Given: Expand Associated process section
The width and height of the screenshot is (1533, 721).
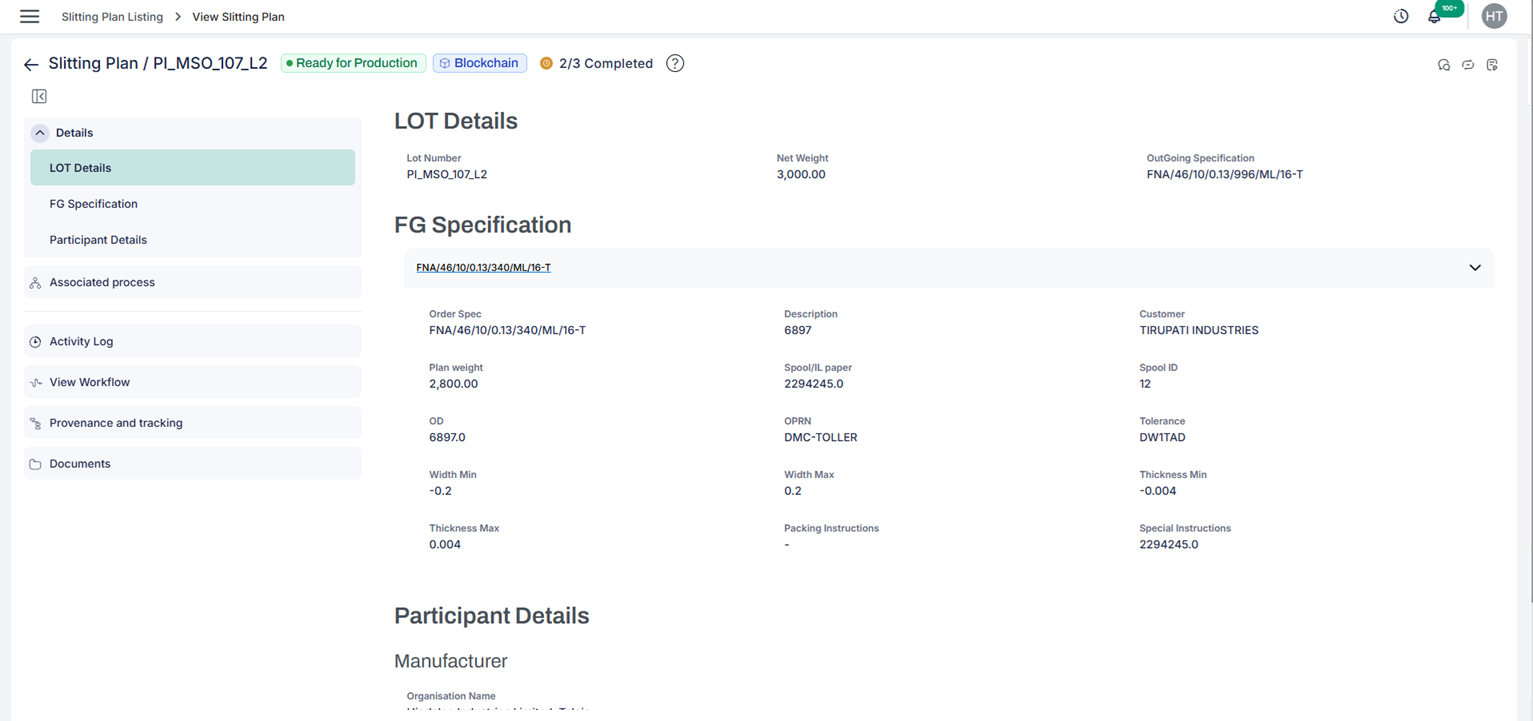Looking at the screenshot, I should click(x=102, y=282).
